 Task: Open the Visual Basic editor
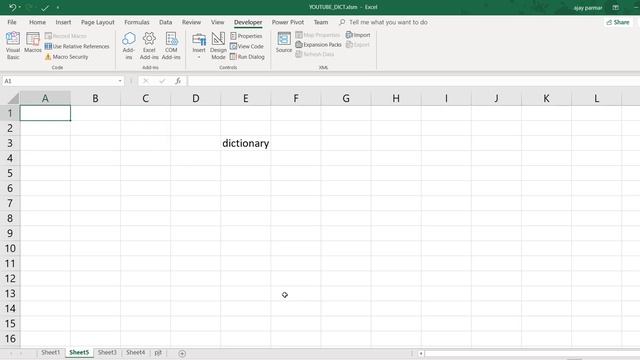[x=13, y=45]
